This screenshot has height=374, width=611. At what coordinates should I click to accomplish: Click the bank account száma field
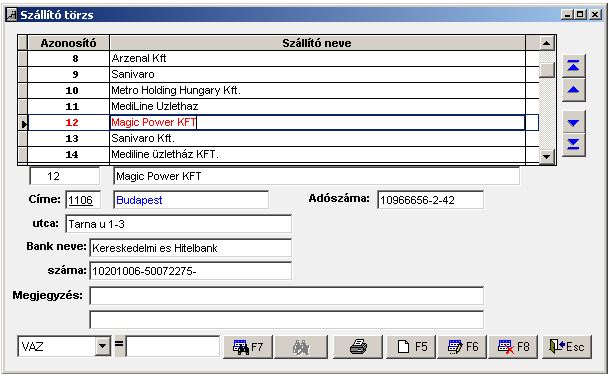(x=191, y=271)
